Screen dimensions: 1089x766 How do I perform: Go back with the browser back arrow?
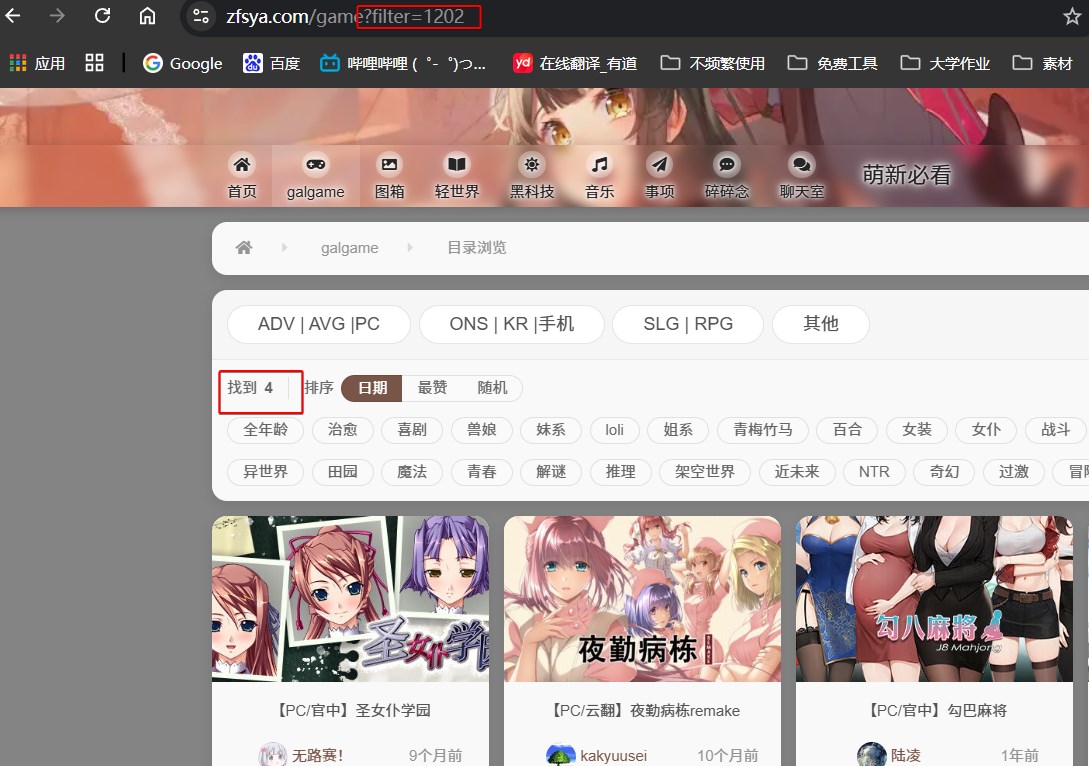[13, 15]
